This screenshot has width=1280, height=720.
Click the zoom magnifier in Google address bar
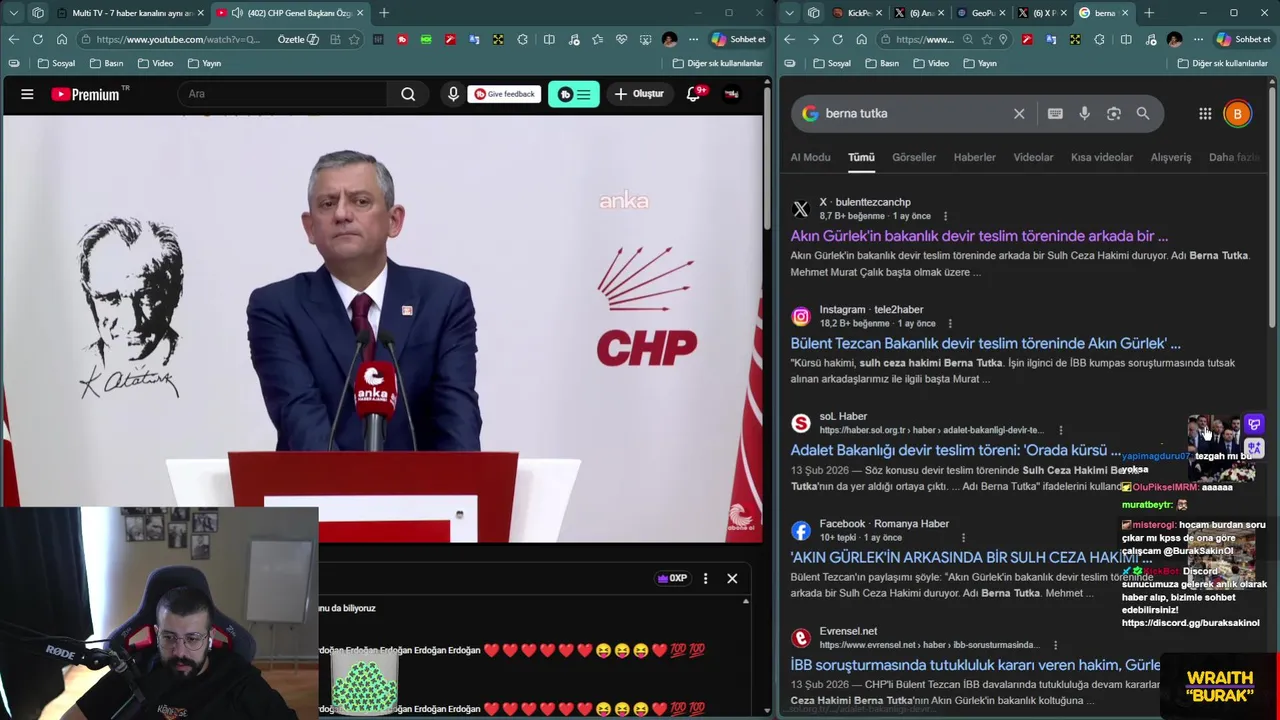coord(967,40)
